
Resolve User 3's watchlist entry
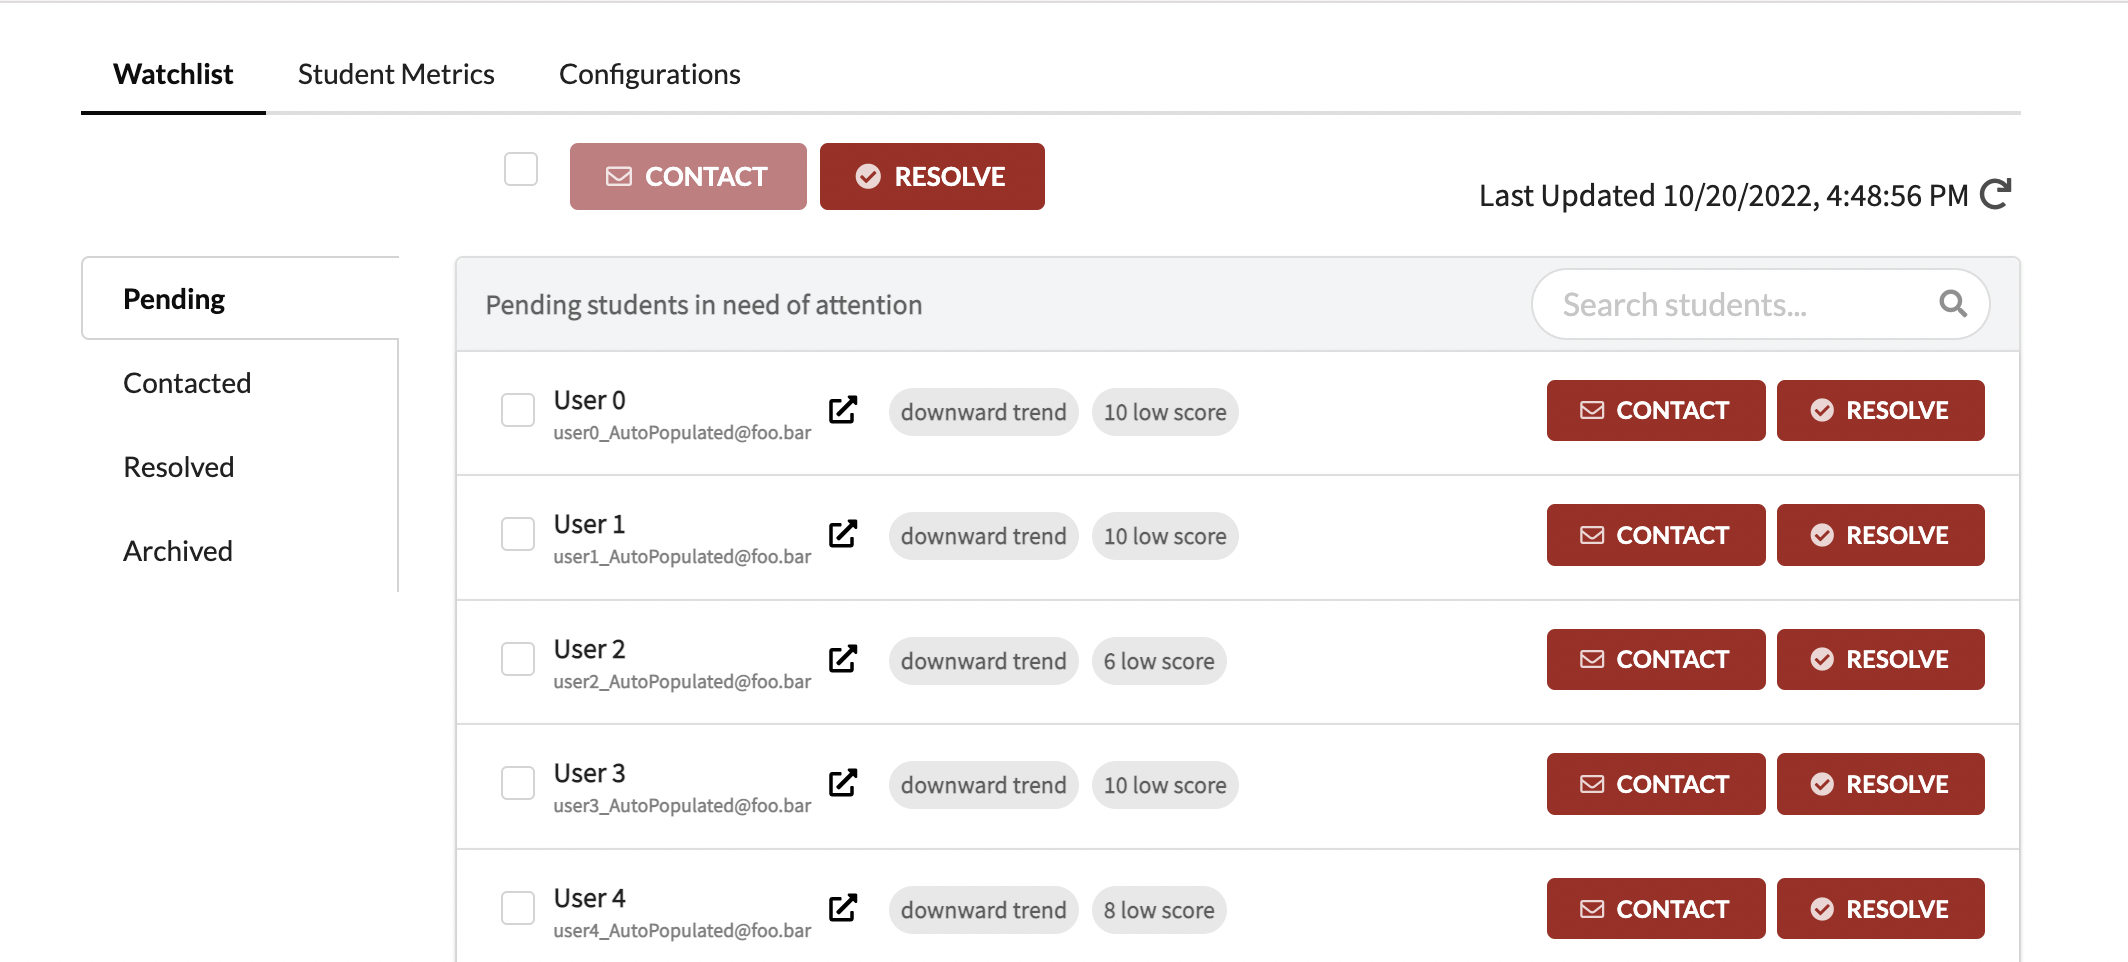click(1880, 784)
